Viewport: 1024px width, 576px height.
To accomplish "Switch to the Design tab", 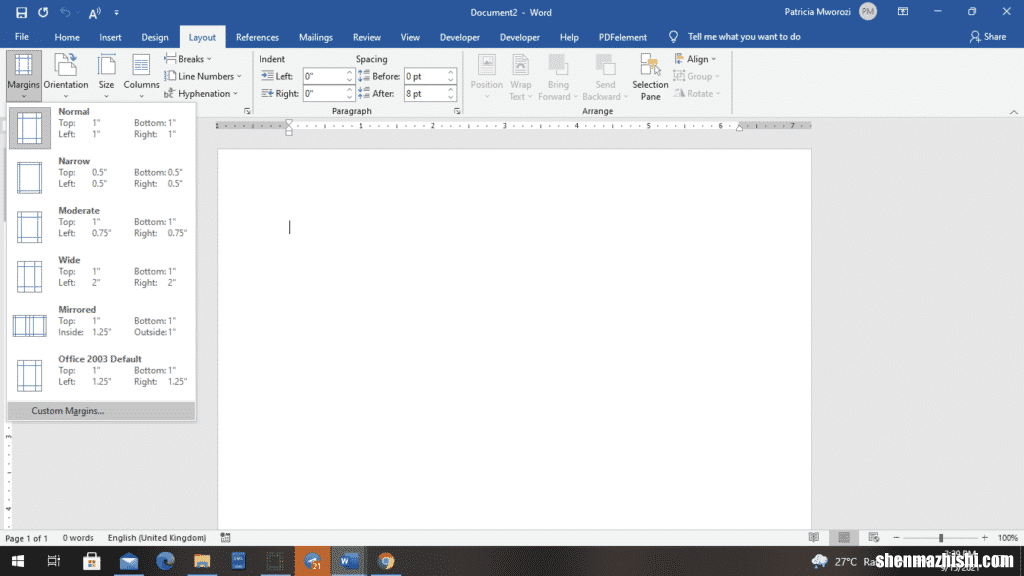I will point(155,37).
